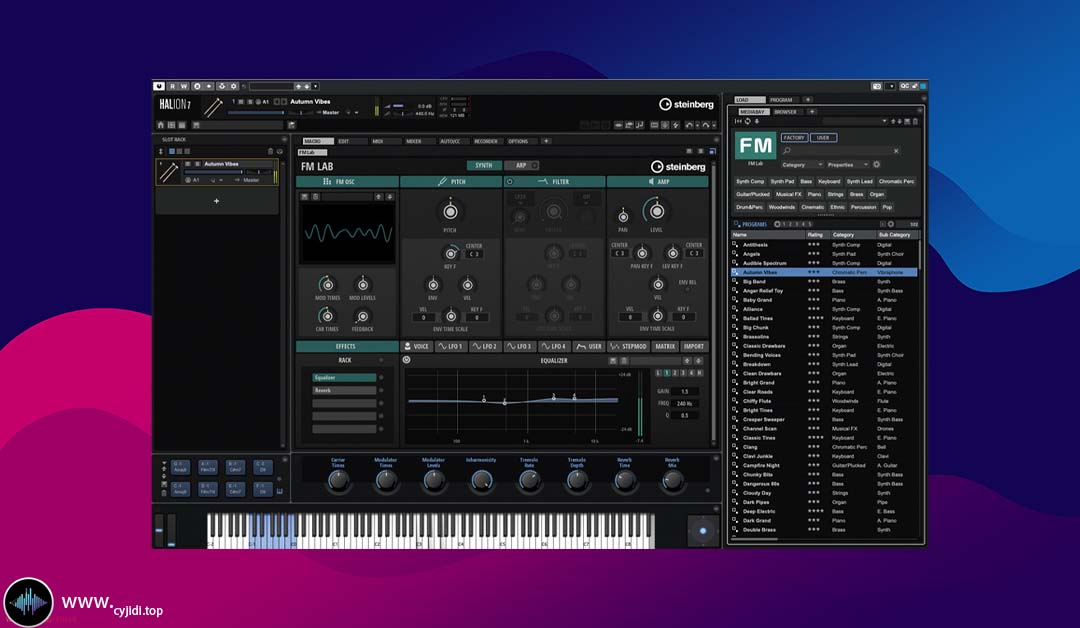Viewport: 1080px width, 628px height.
Task: Toggle the Equalizer bypass dot in rack
Action: [381, 377]
